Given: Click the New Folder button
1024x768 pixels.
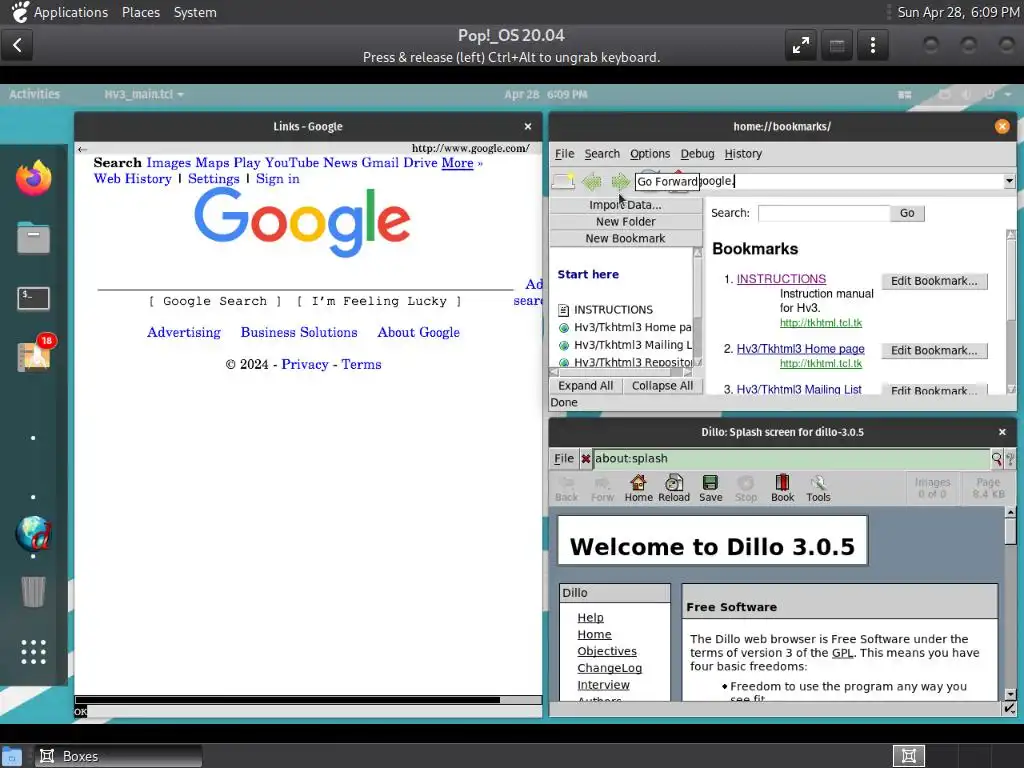Looking at the screenshot, I should [626, 222].
